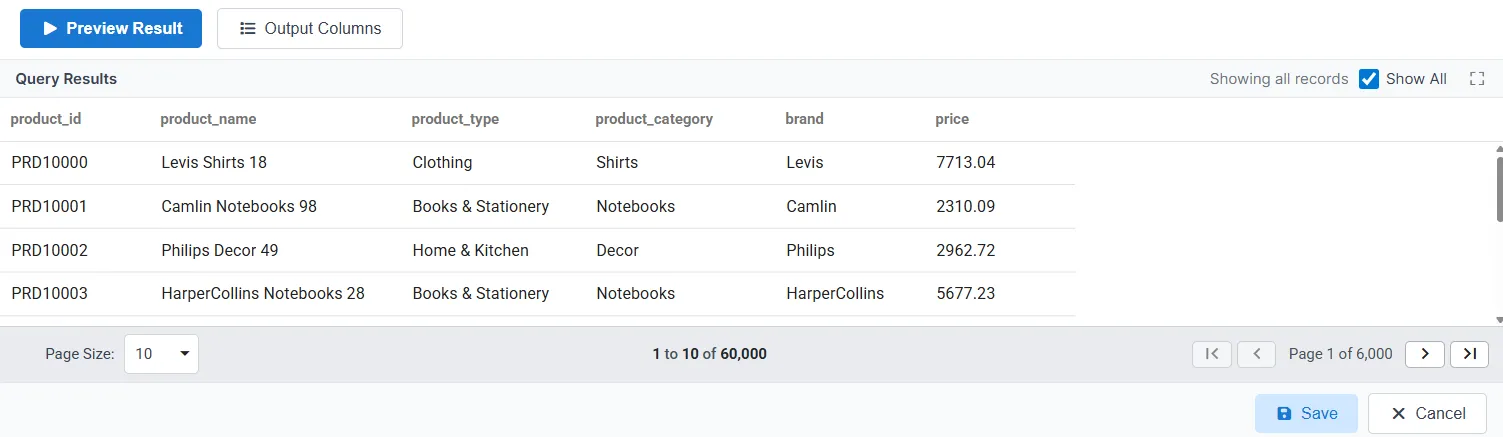Sort by the product_id column header
Image resolution: width=1503 pixels, height=437 pixels.
[x=46, y=119]
